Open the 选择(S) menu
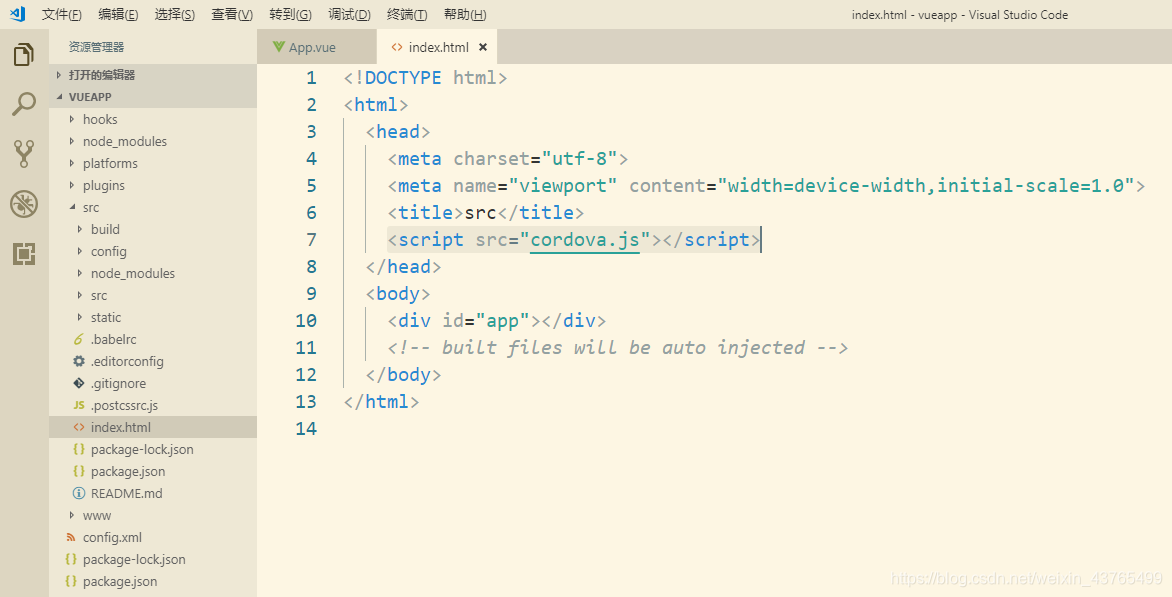Viewport: 1172px width, 597px height. (175, 14)
